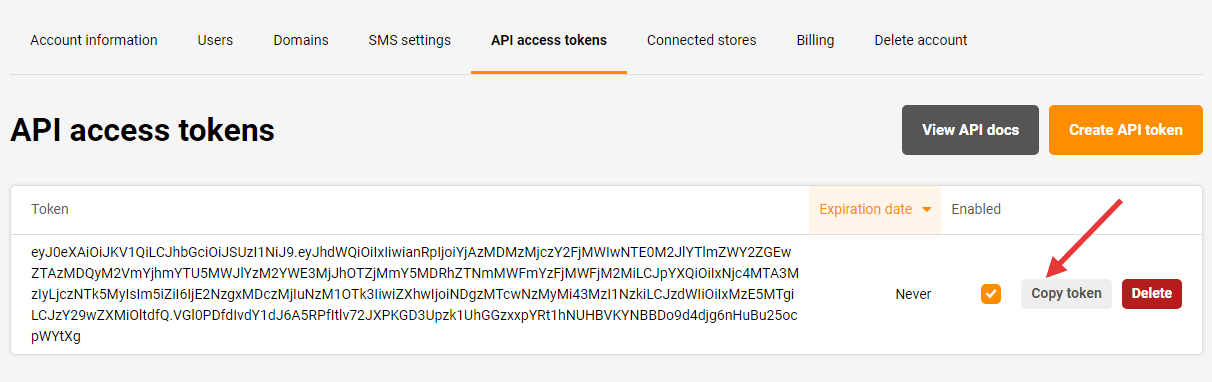Screen dimensions: 1212x382
Task: Toggle the Enabled checkbox for the token
Action: pos(991,294)
